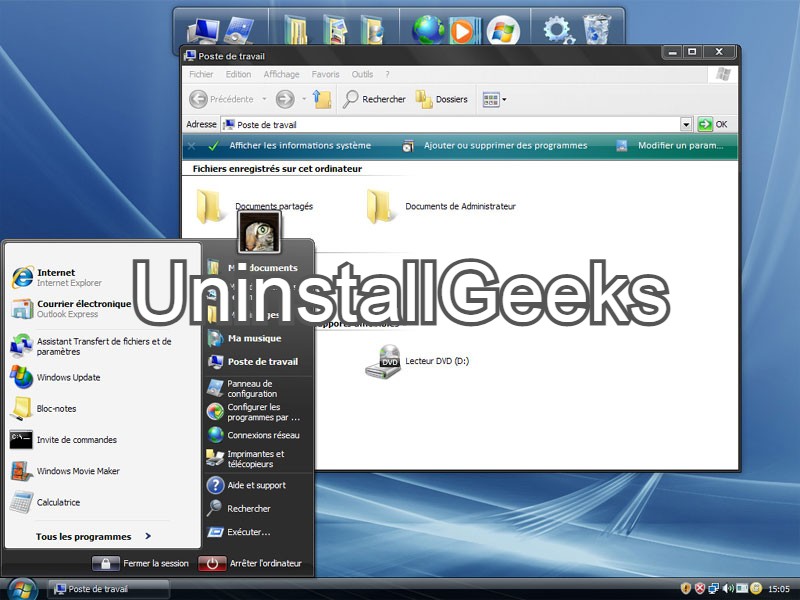Open Poste de travail in Start menu
Screen dimensions: 800x600
[x=253, y=362]
